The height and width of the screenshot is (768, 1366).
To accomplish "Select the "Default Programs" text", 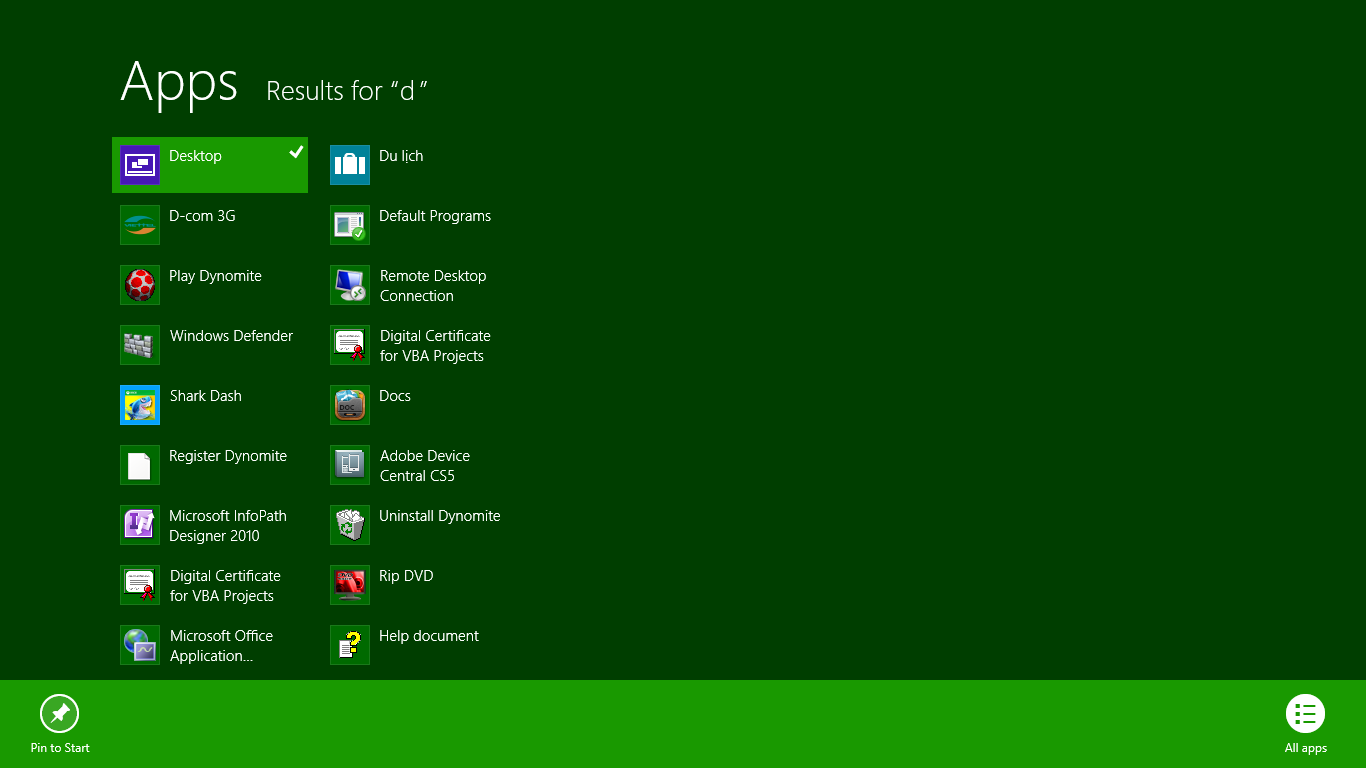I will coord(435,216).
